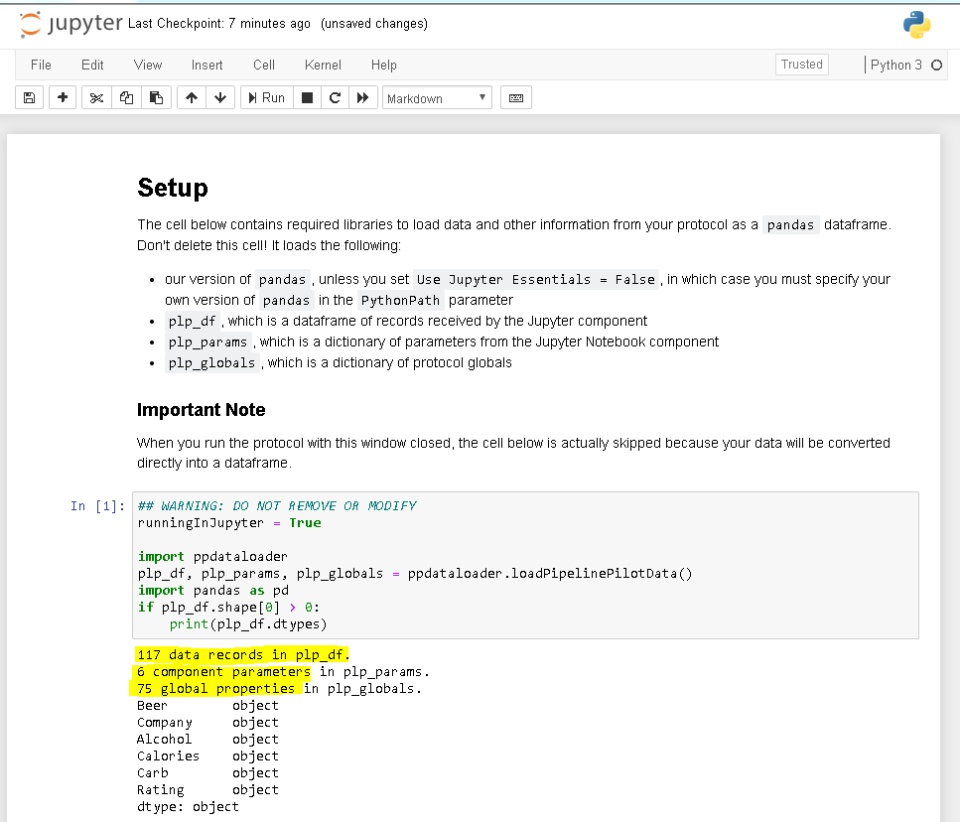The width and height of the screenshot is (960, 822).
Task: Click the import pandas as pd line
Action: (213, 590)
